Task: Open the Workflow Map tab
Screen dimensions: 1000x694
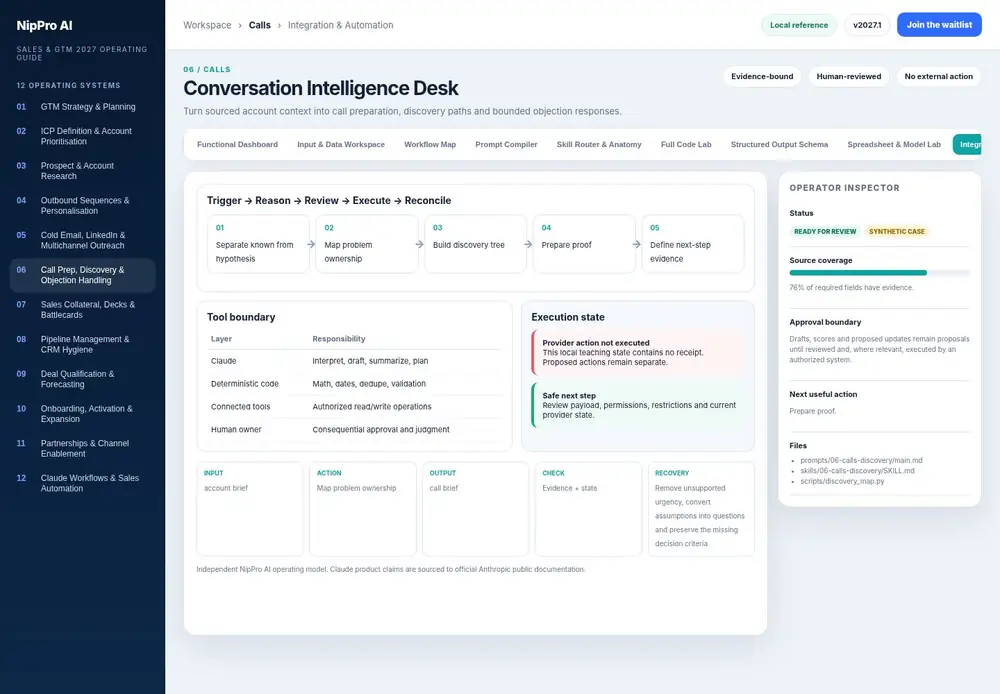Action: point(430,144)
